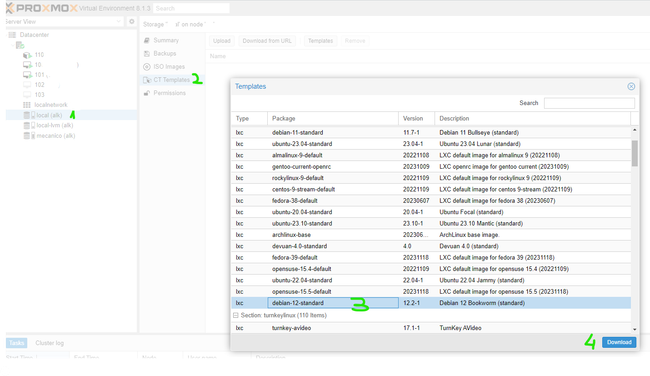Viewport: 650px width, 376px height.
Task: Focus the Templates search field
Action: click(x=589, y=103)
